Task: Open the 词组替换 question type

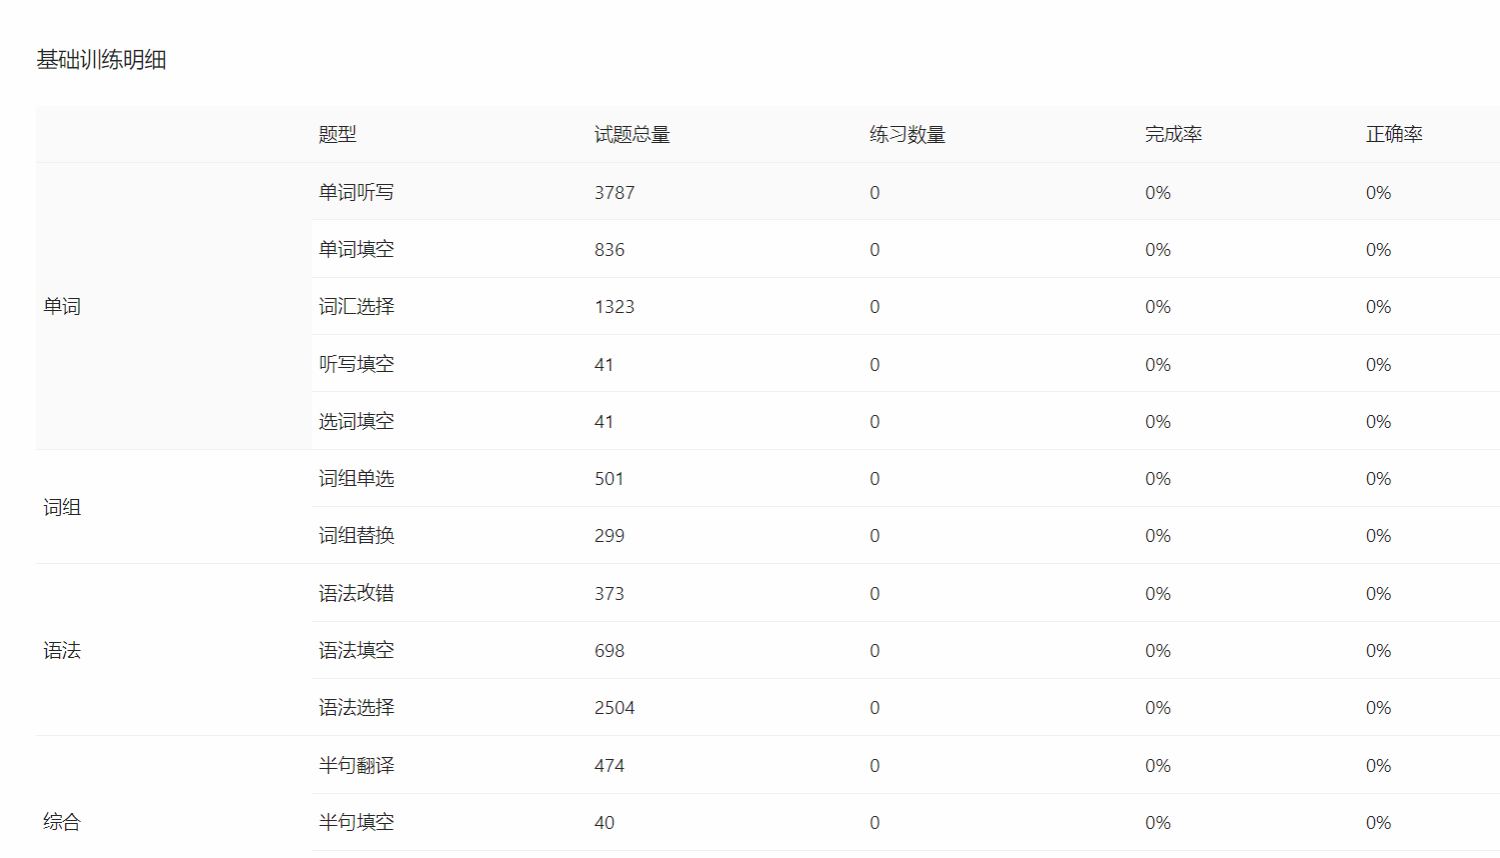Action: pyautogui.click(x=356, y=535)
